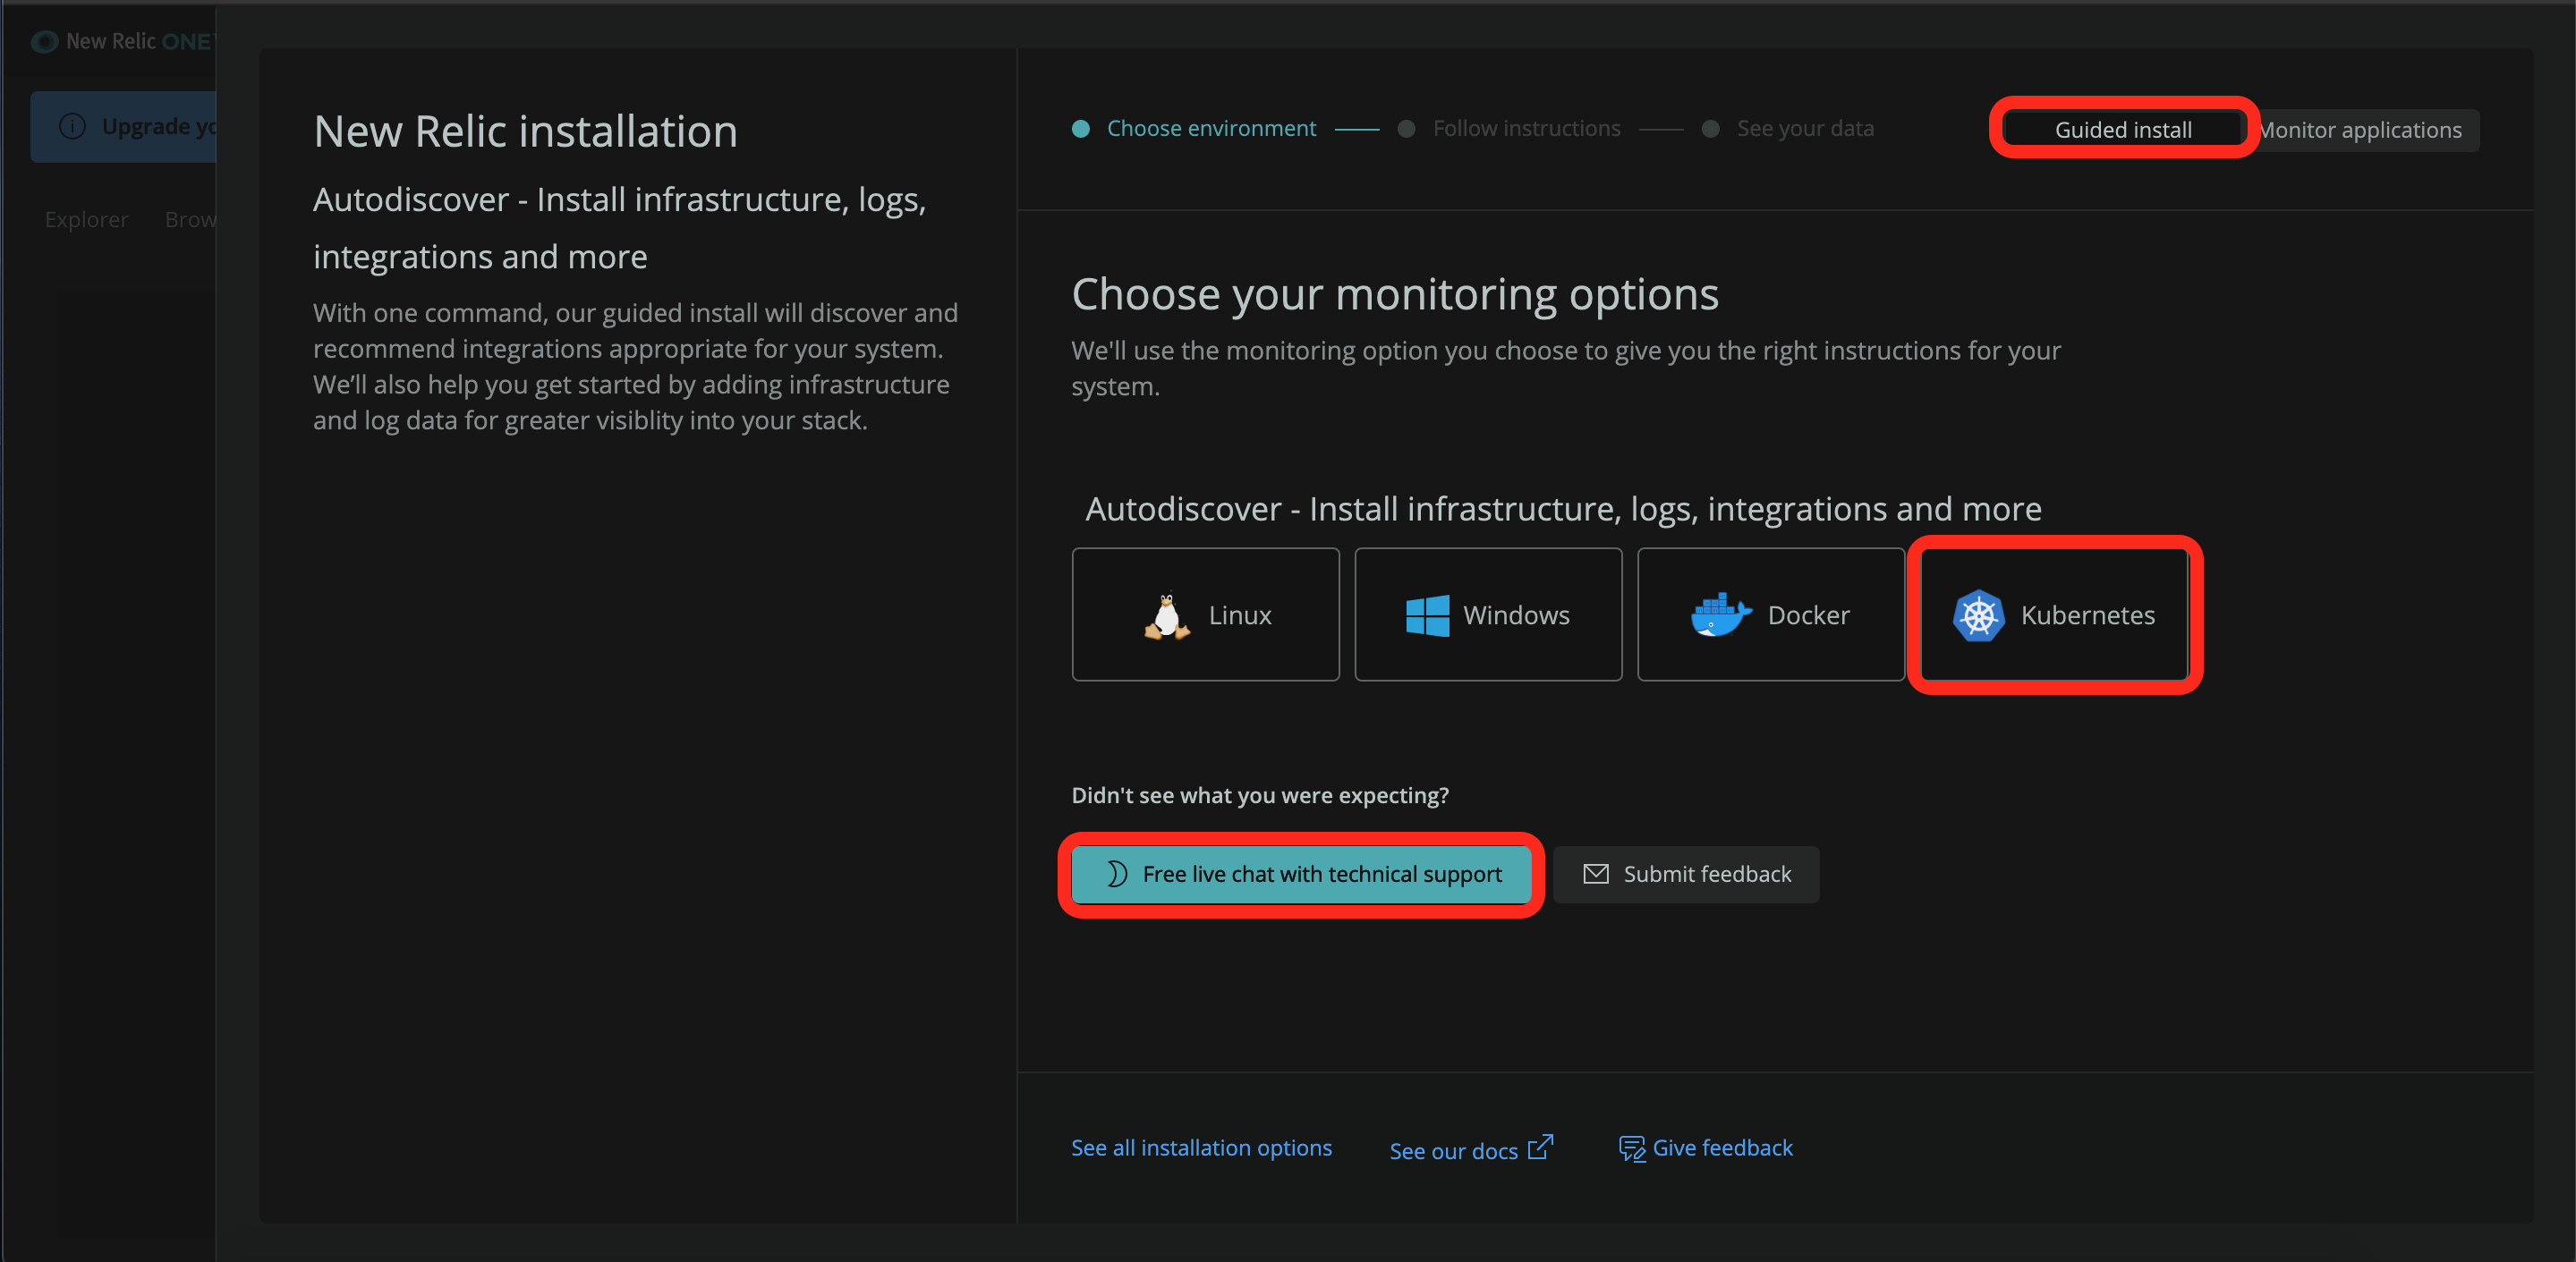Switch to Guided install mode

coord(2123,130)
